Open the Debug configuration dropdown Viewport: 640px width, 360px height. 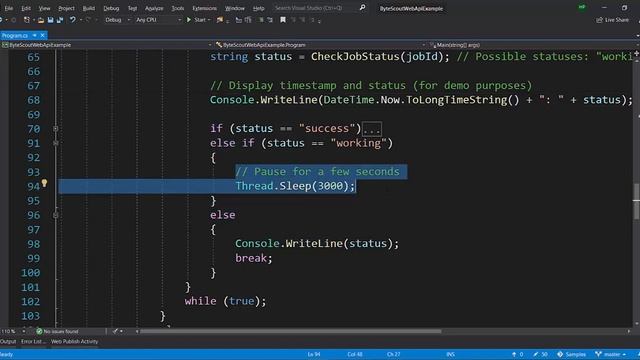tap(117, 20)
